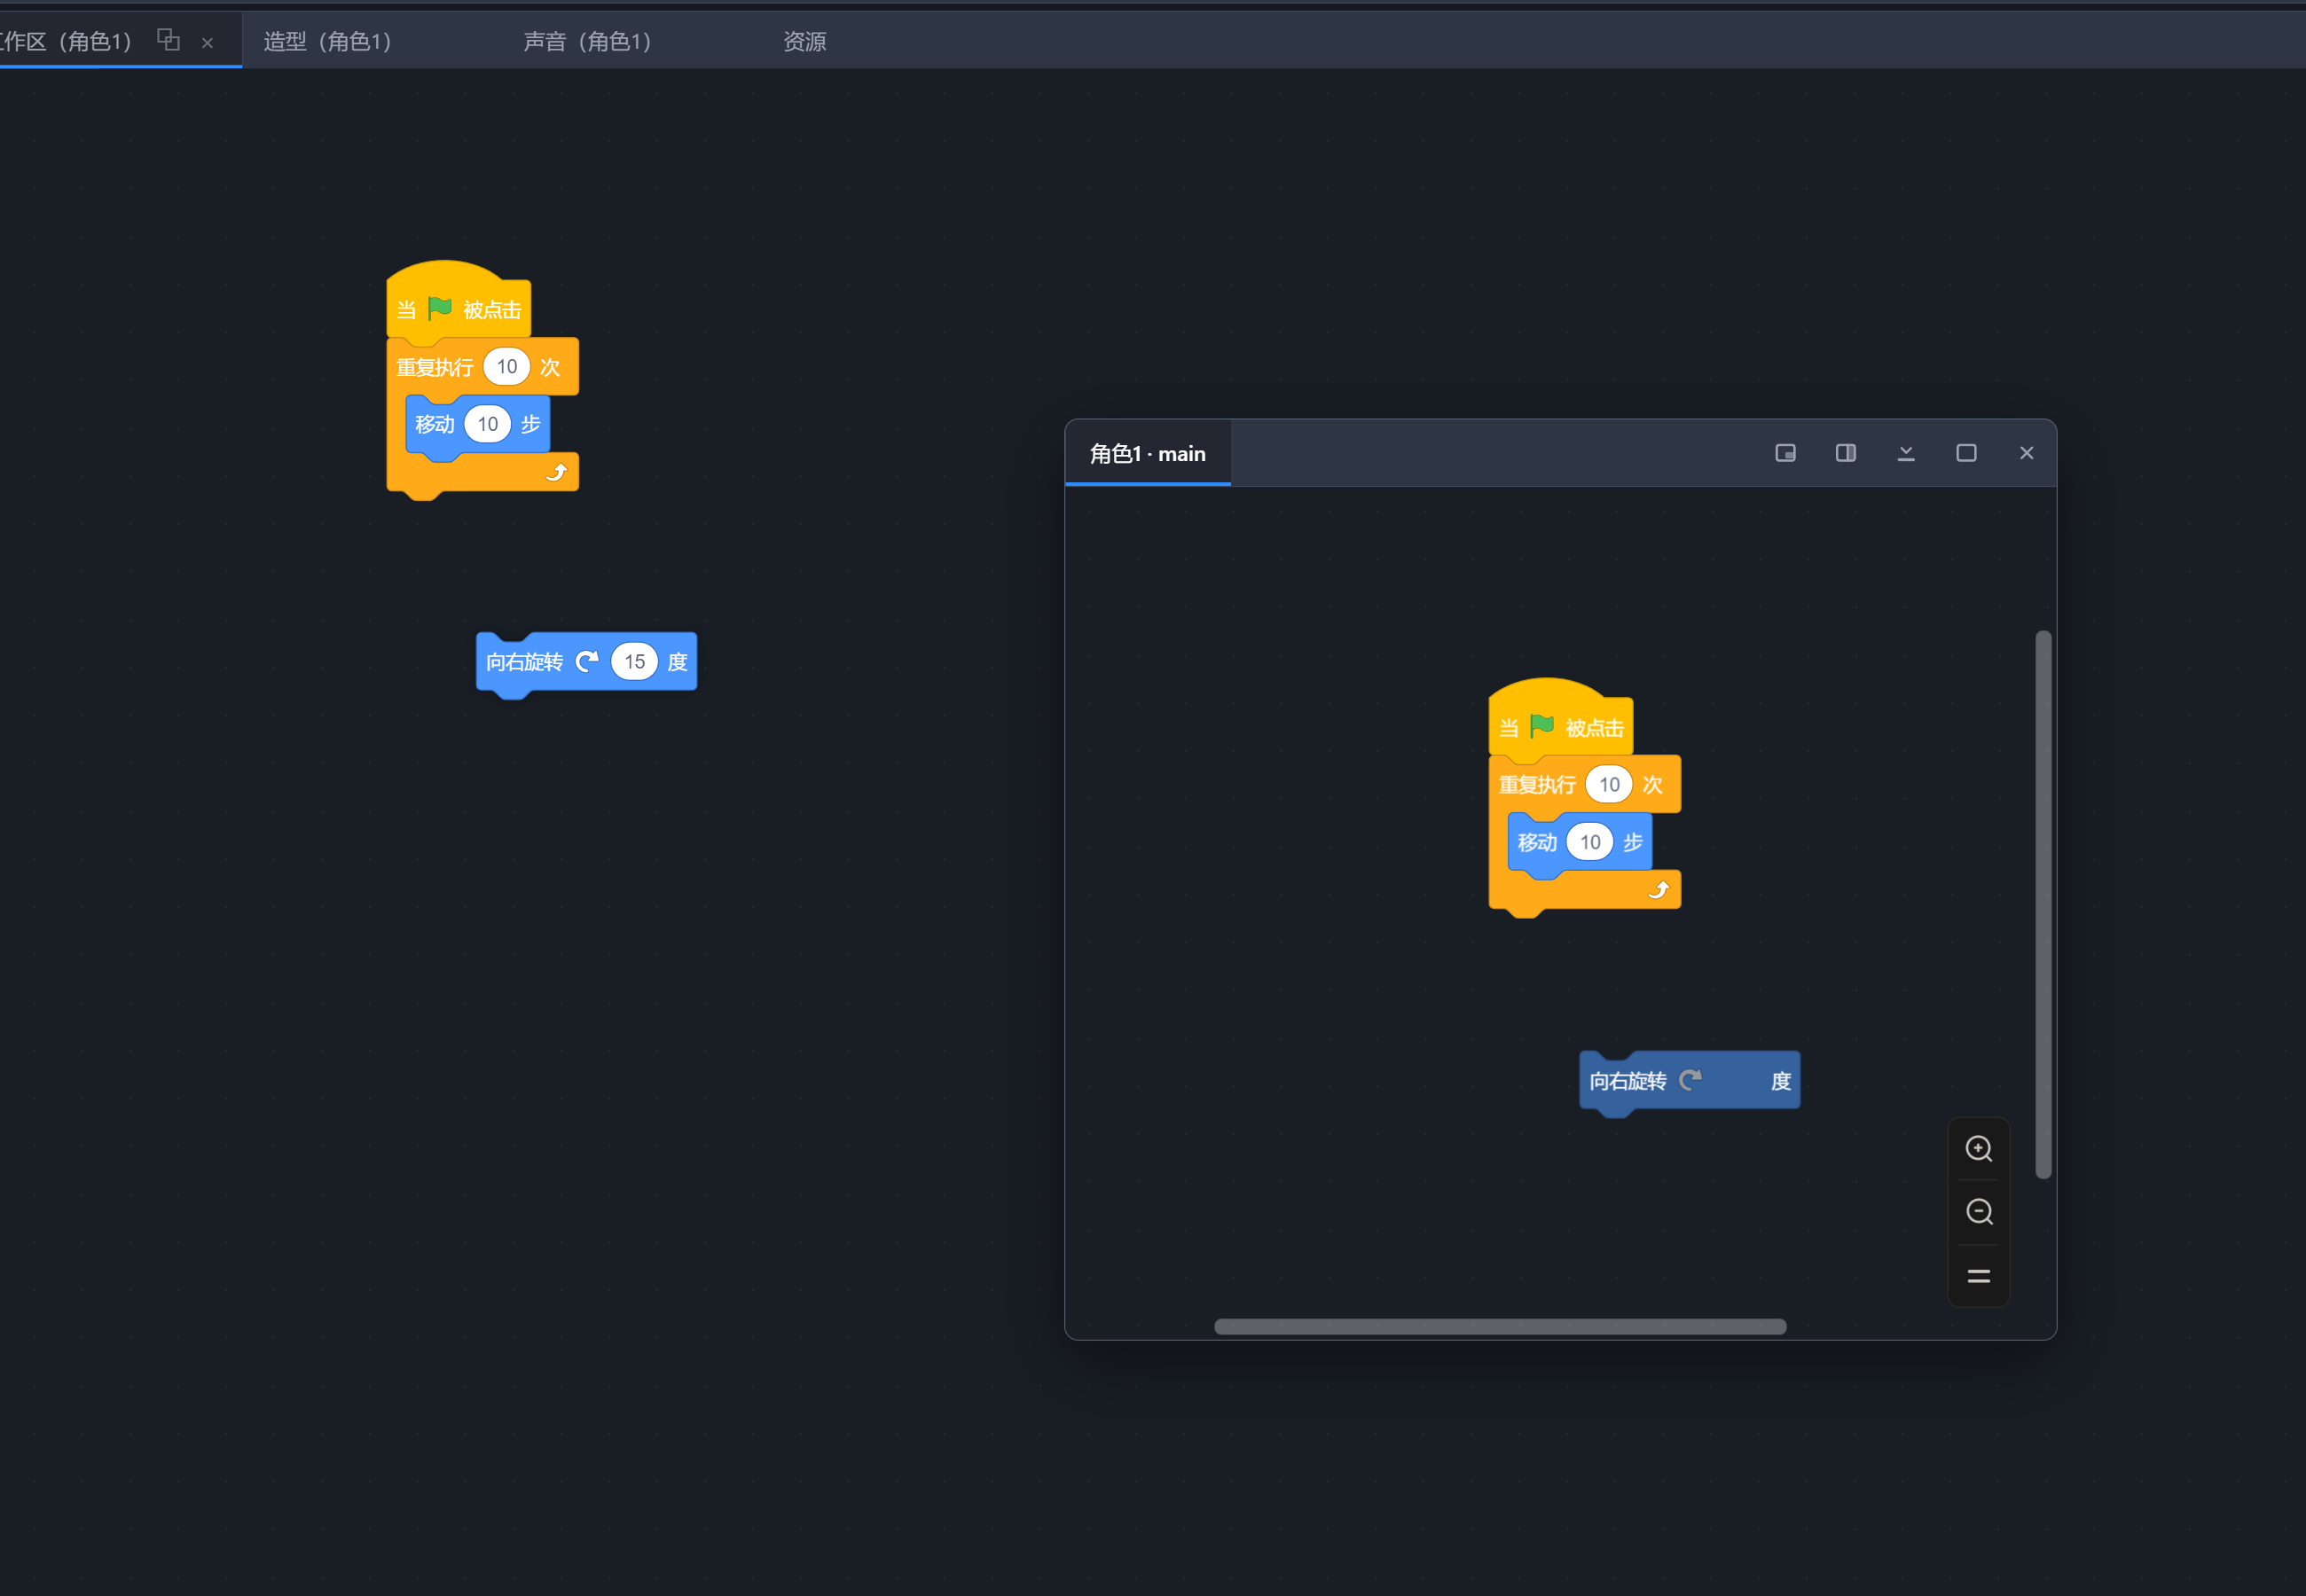Image resolution: width=2306 pixels, height=1596 pixels.
Task: Select the 角色1 · main panel tab
Action: pyautogui.click(x=1148, y=454)
